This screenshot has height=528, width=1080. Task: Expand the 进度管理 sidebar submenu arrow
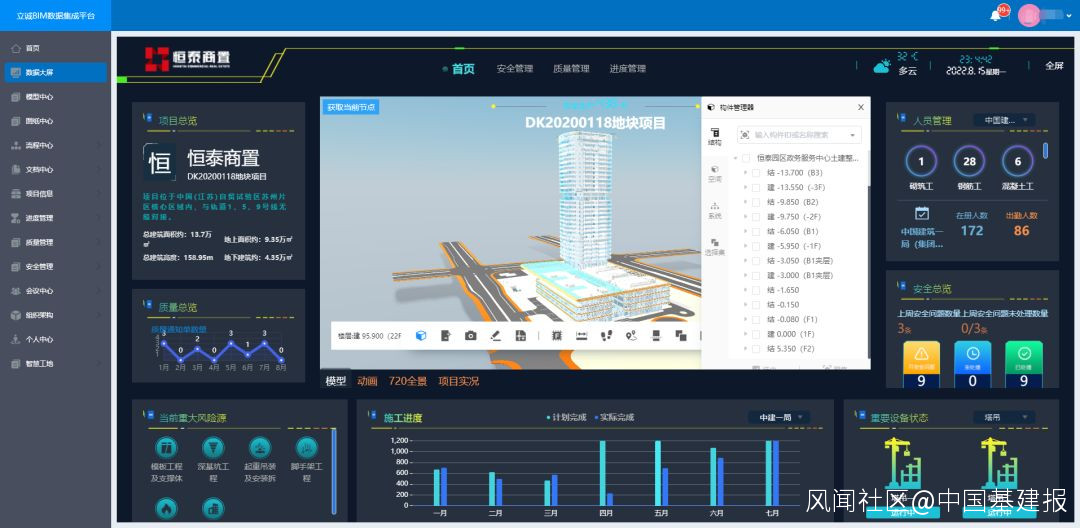coord(98,218)
